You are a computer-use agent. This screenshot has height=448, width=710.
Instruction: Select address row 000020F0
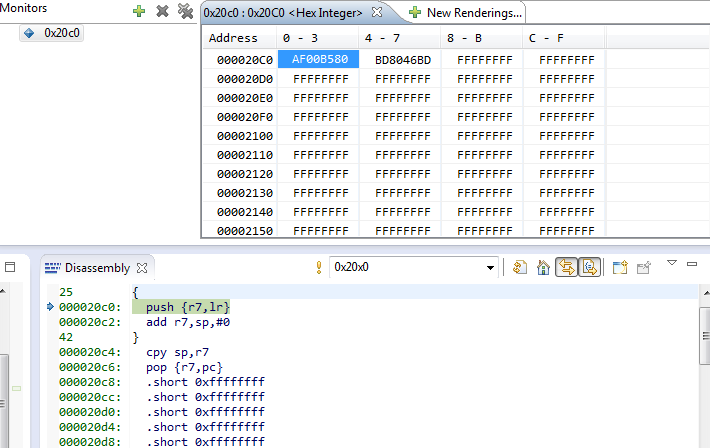tap(245, 117)
